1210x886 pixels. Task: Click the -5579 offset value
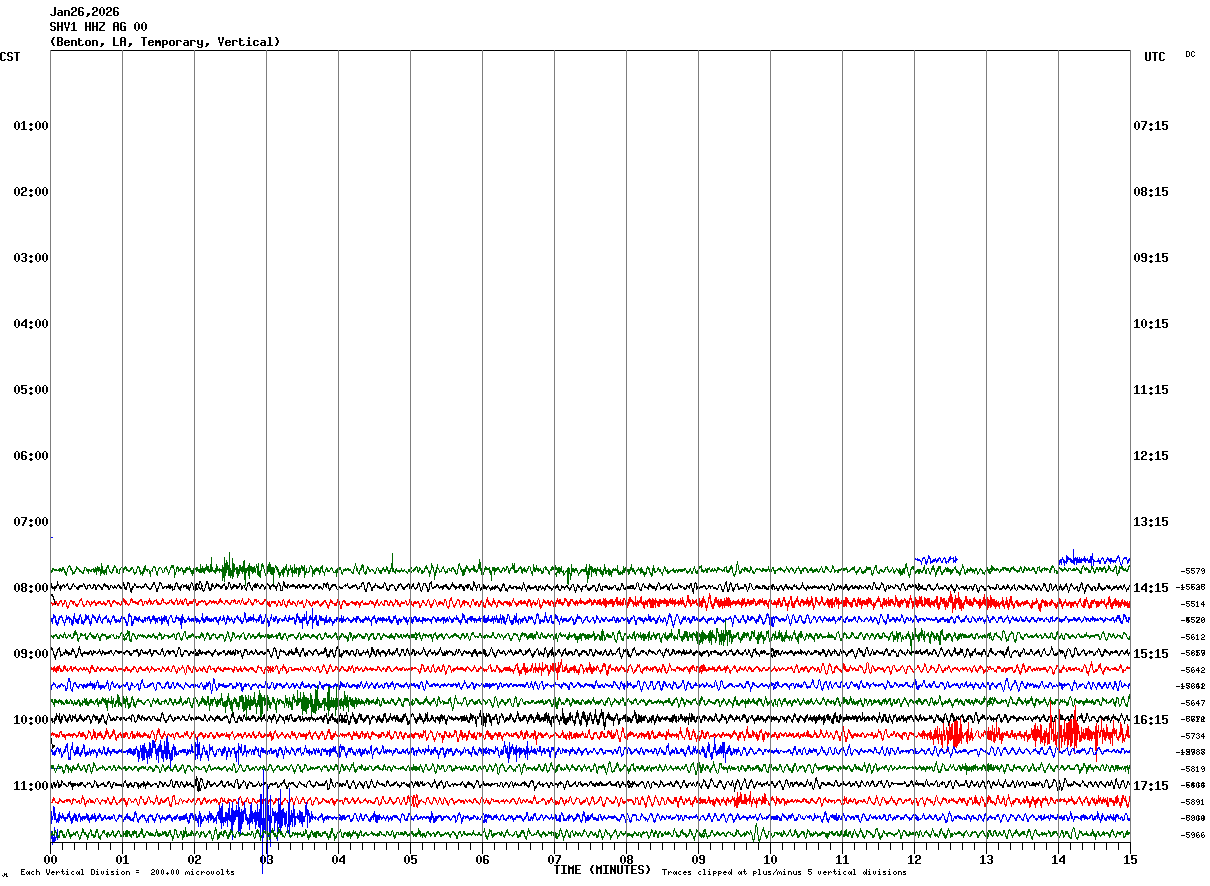(1192, 571)
